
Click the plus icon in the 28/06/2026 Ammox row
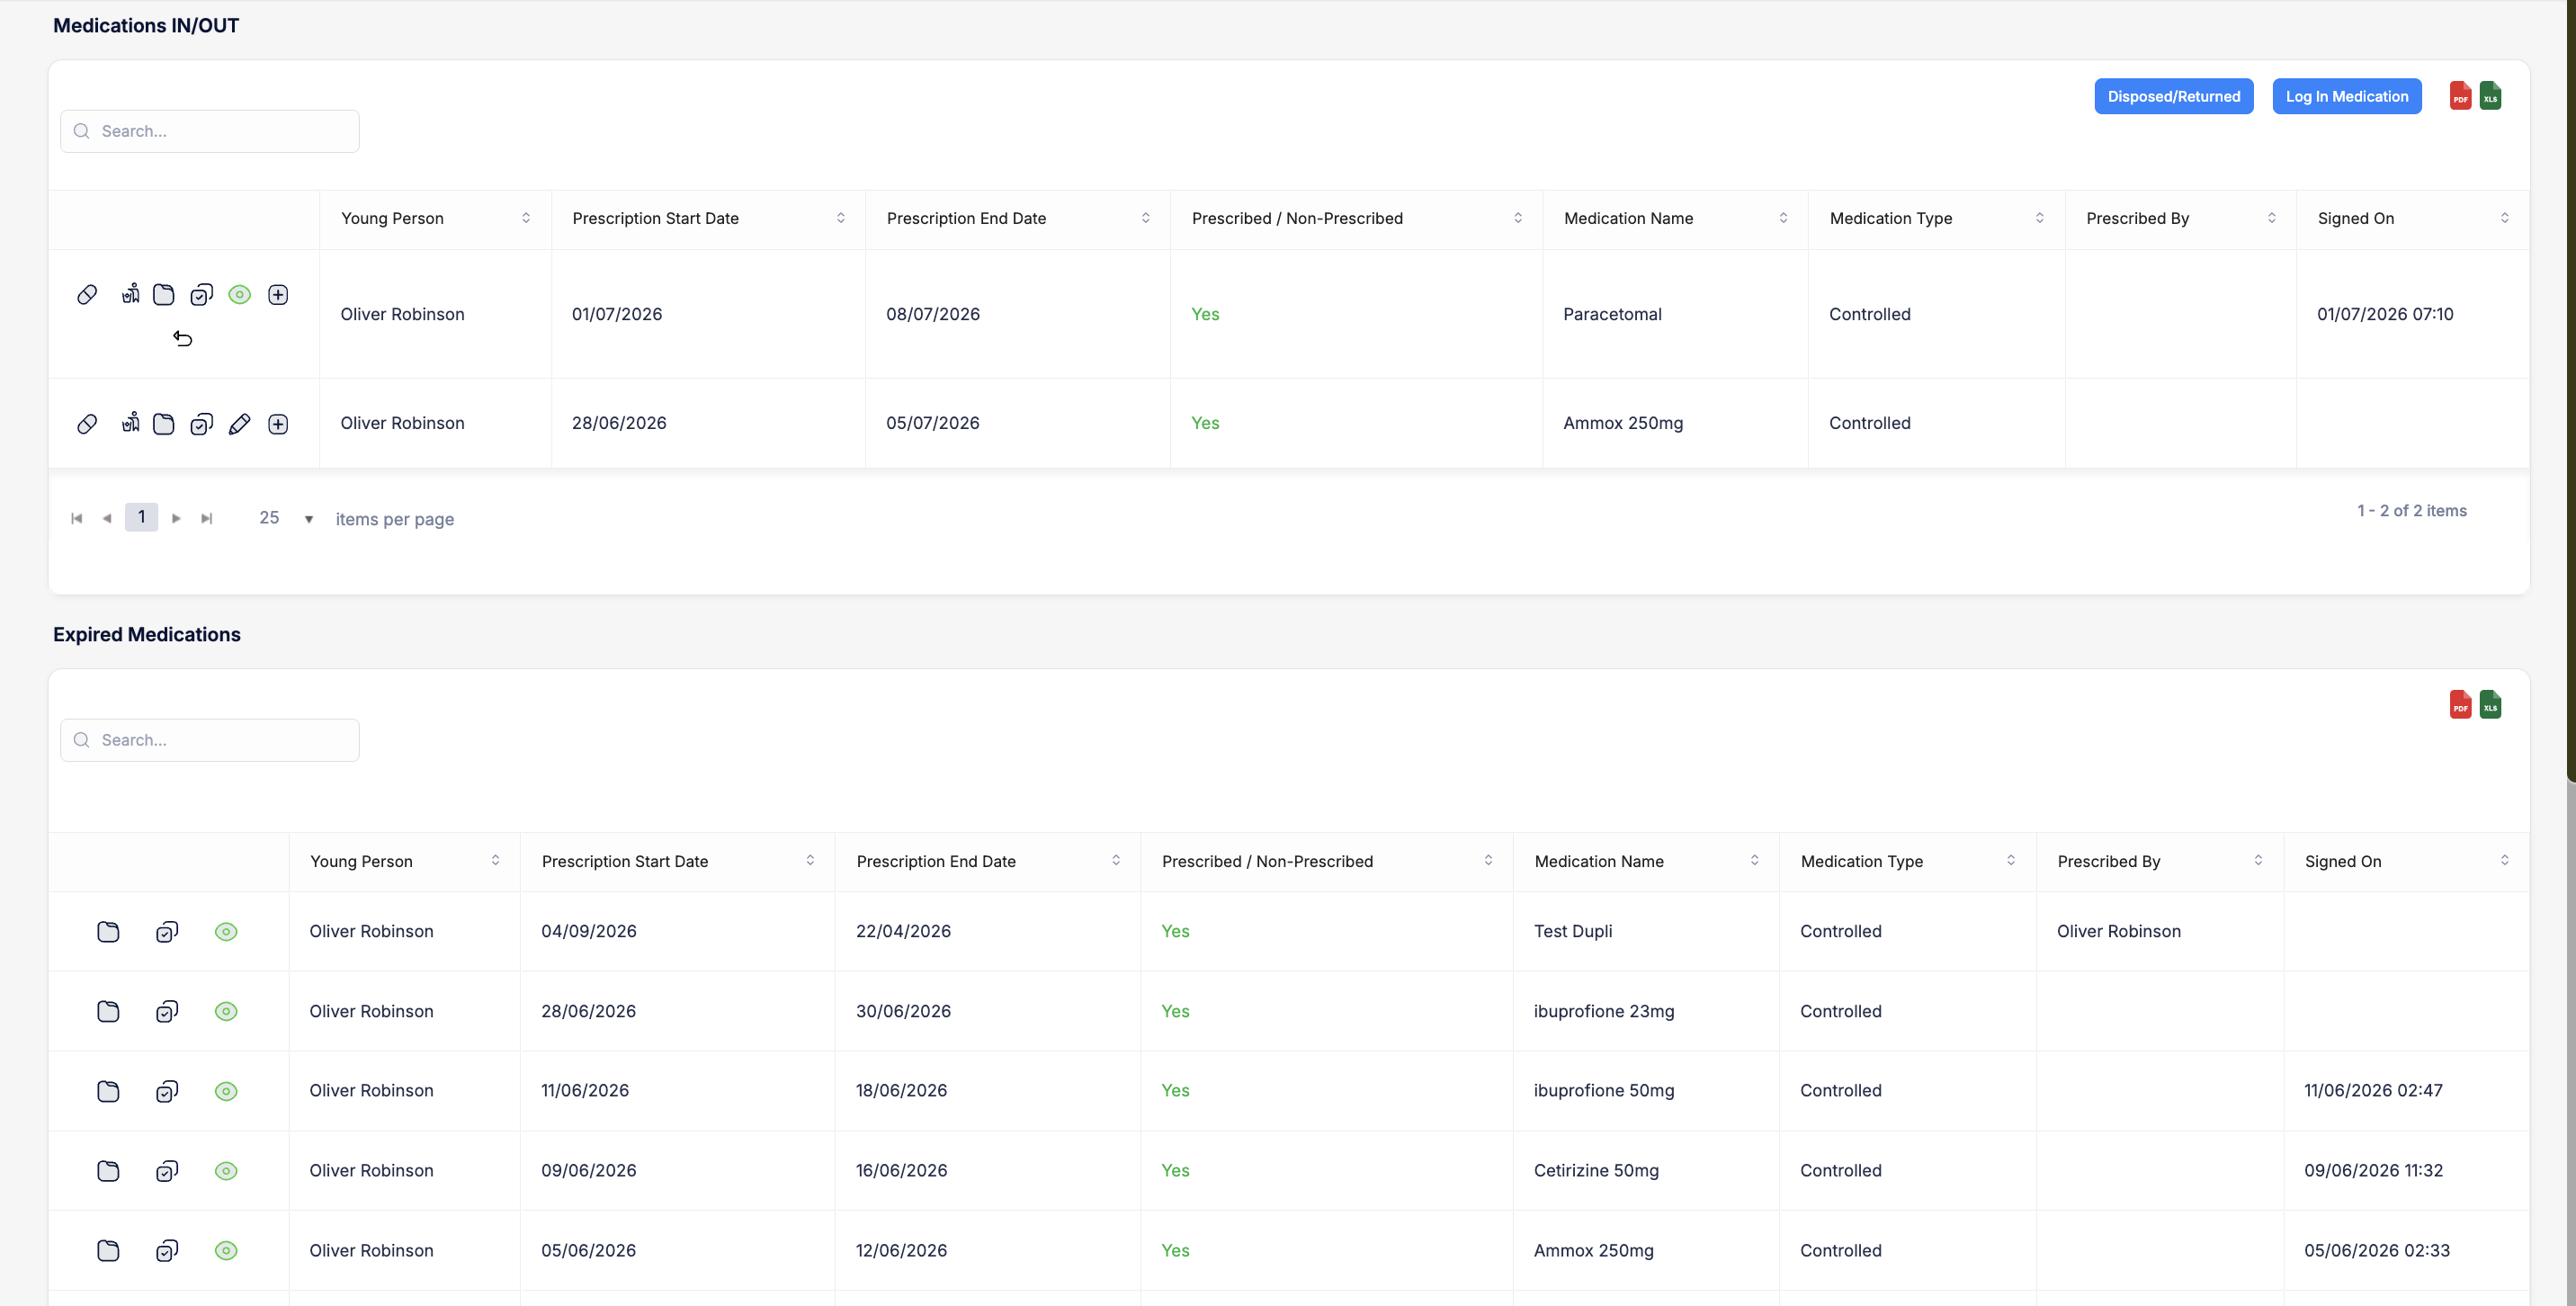278,424
